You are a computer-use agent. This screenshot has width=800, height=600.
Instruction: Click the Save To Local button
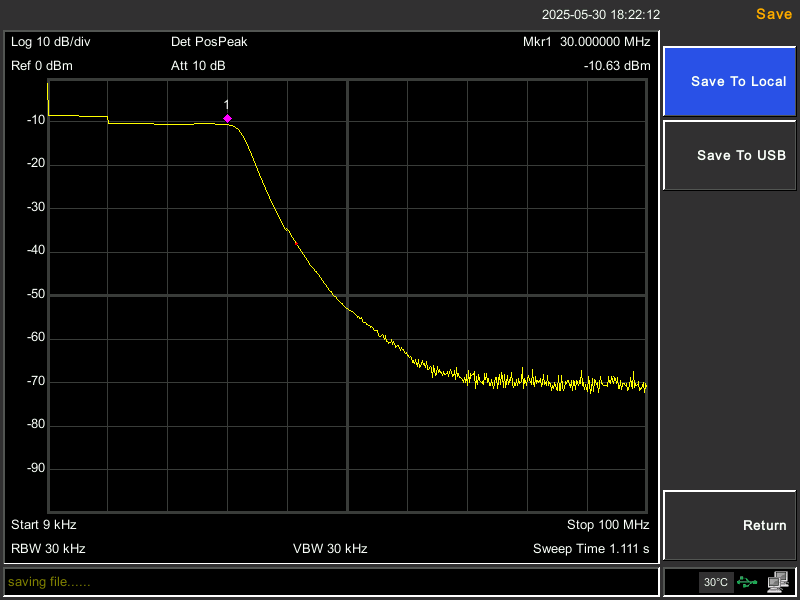[730, 82]
